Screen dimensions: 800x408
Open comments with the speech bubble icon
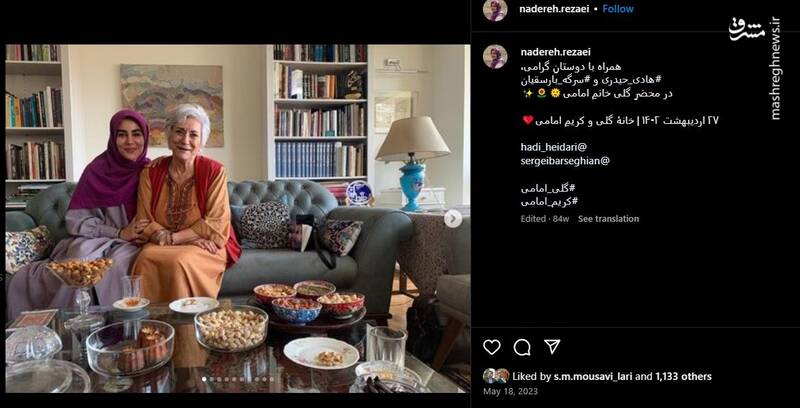click(x=522, y=347)
